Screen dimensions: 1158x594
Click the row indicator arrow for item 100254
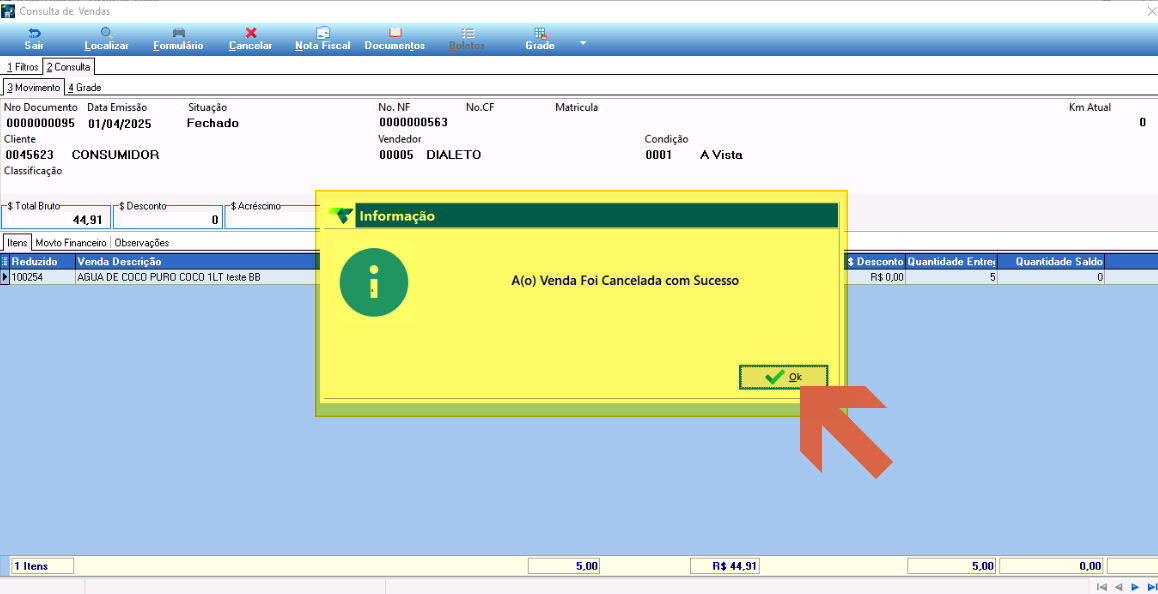coord(4,277)
